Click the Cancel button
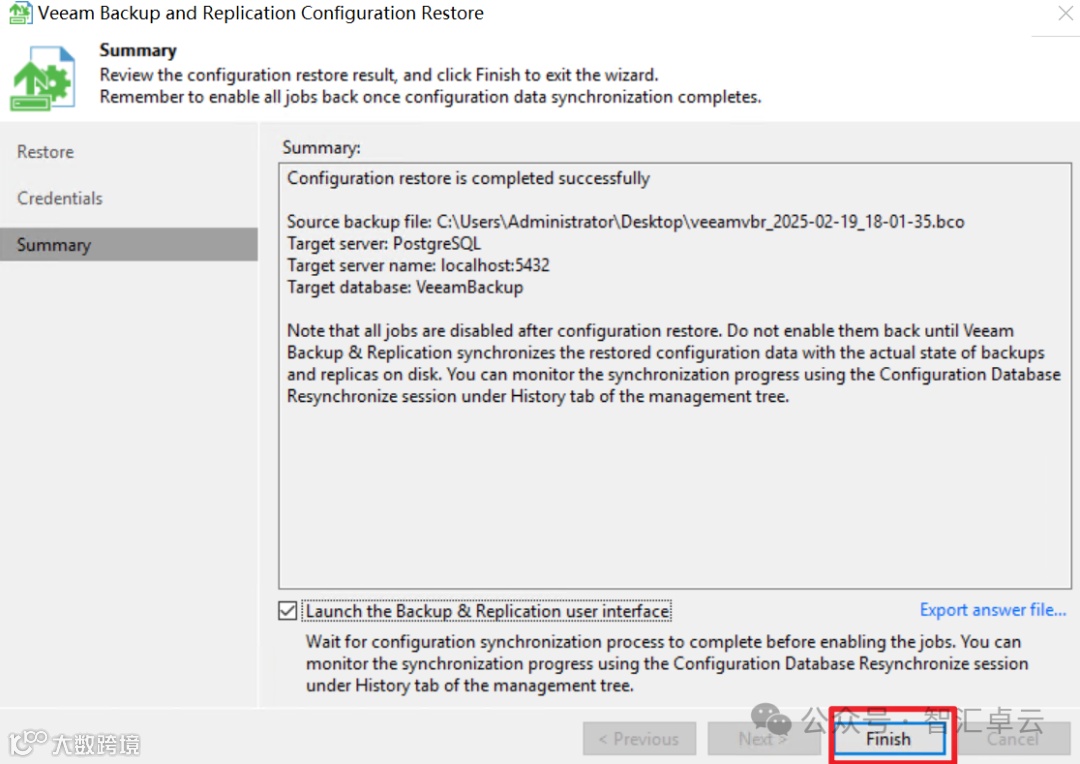The height and width of the screenshot is (764, 1080). coord(1012,739)
